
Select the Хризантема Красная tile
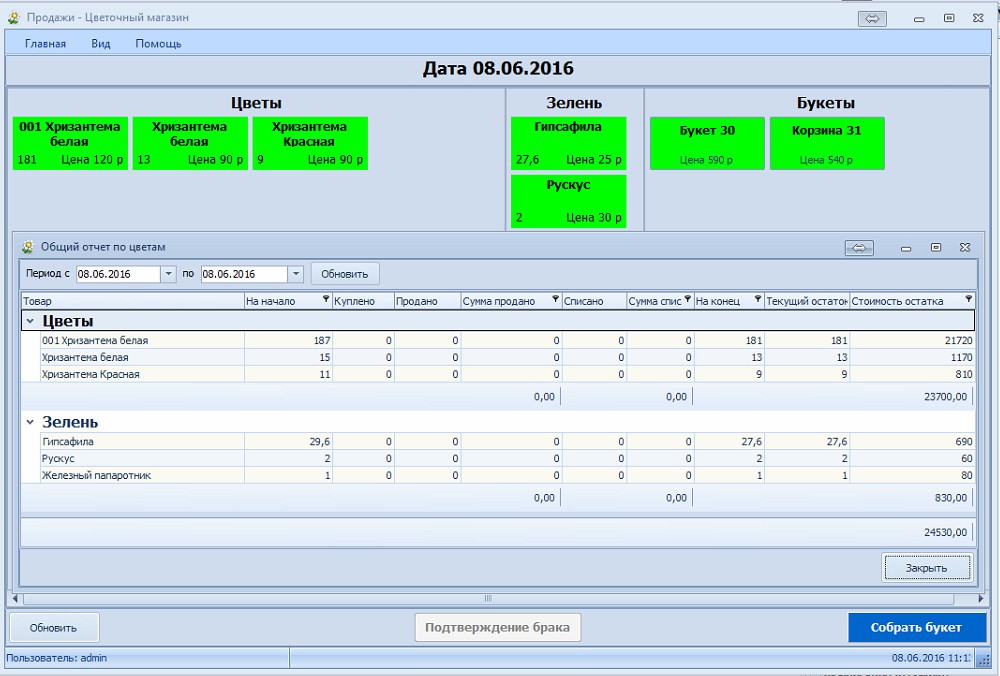[310, 143]
